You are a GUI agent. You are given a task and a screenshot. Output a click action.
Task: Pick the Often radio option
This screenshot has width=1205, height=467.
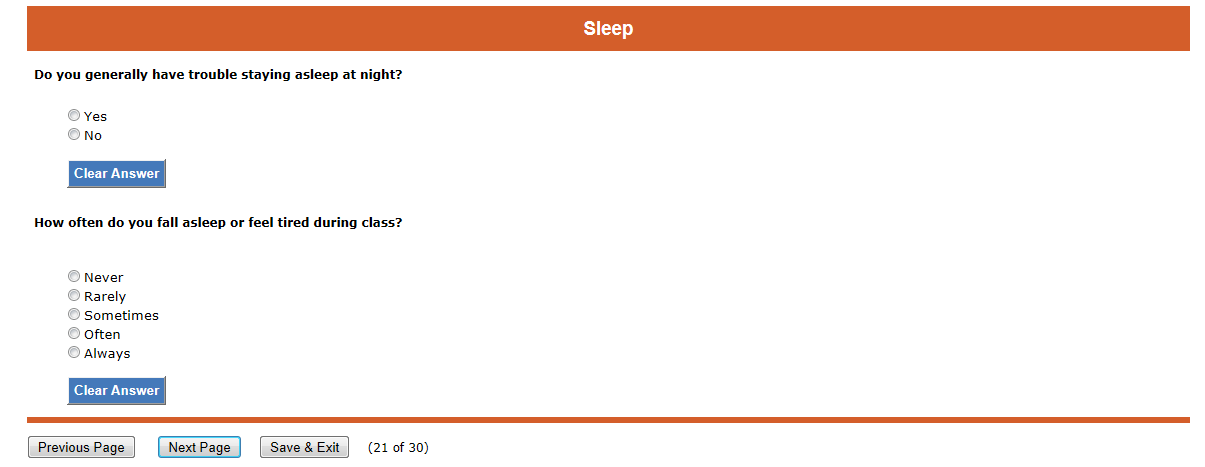74,334
